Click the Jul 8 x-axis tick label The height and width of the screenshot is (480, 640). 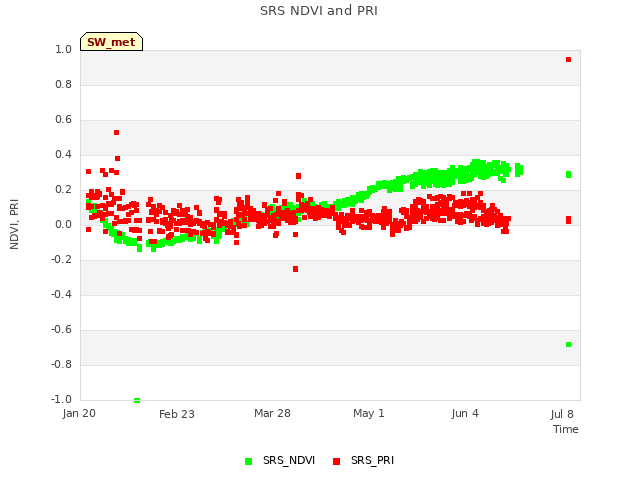point(562,414)
